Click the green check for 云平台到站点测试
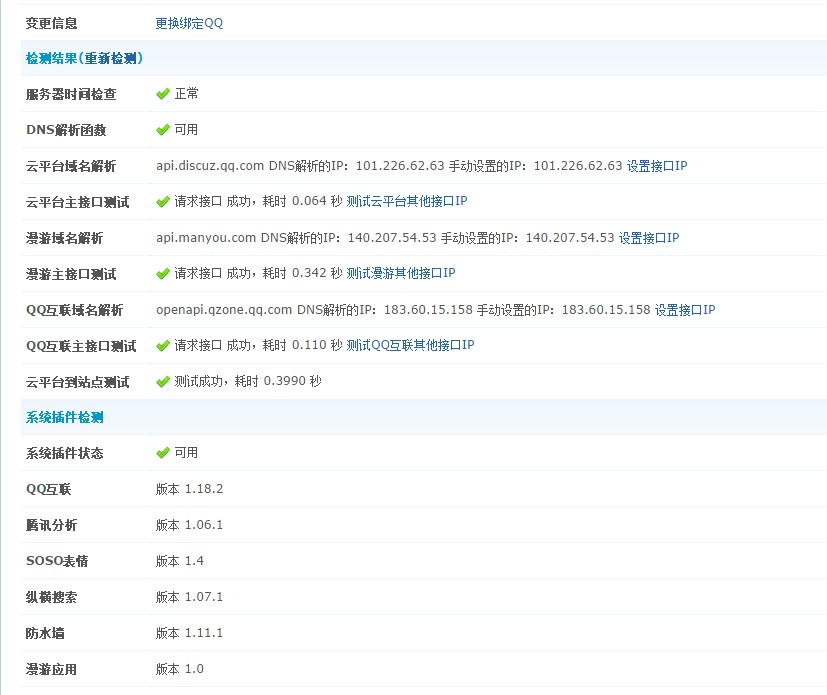The width and height of the screenshot is (827, 695). tap(163, 381)
